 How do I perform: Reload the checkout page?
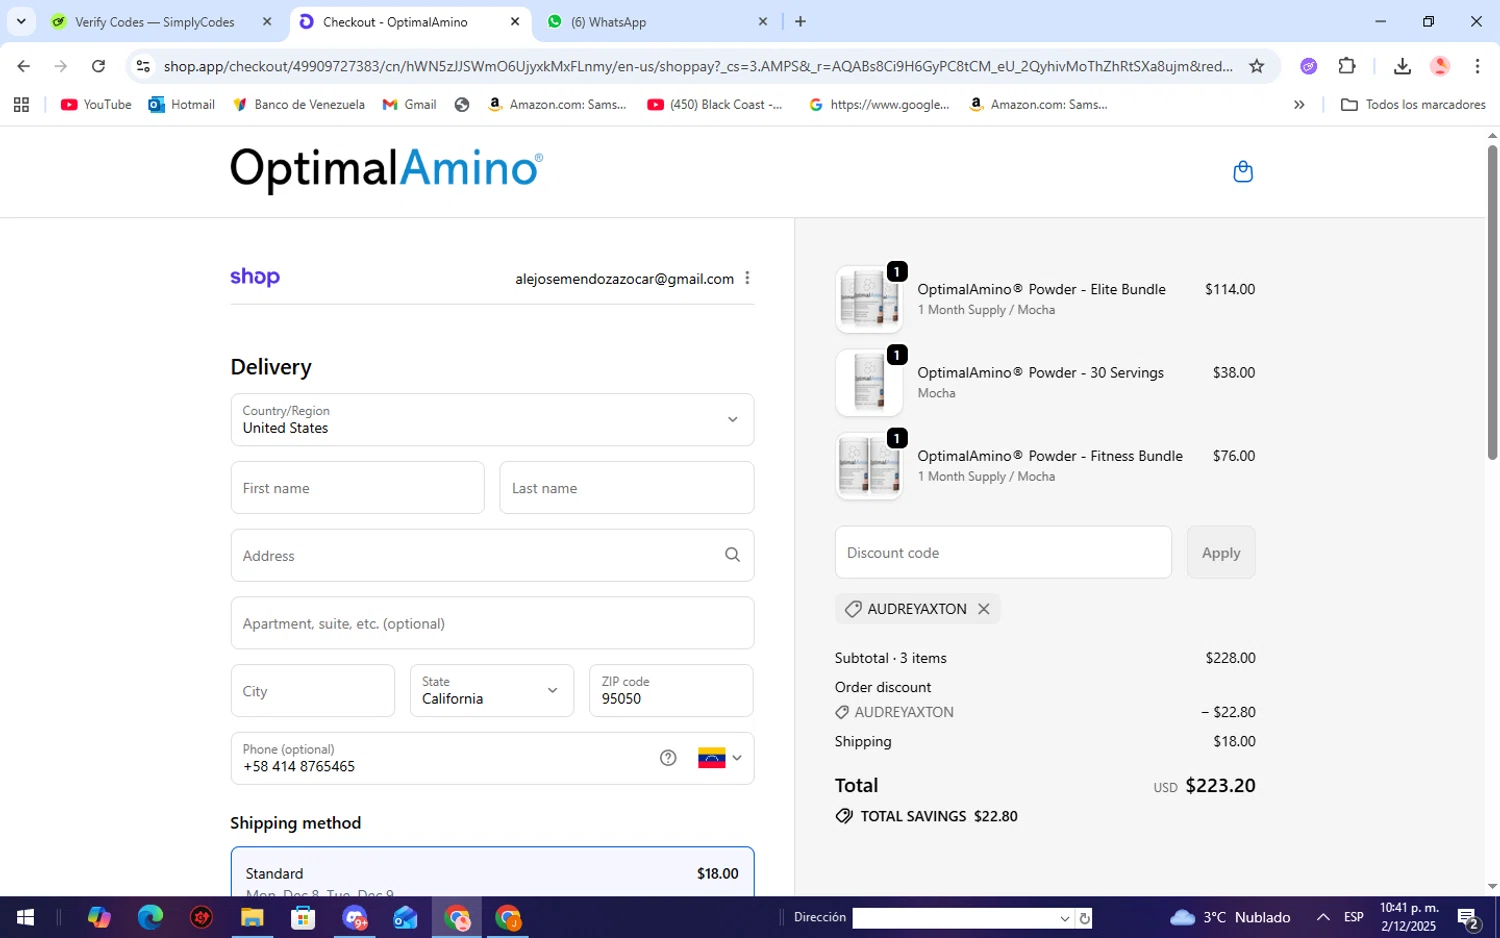click(x=98, y=66)
